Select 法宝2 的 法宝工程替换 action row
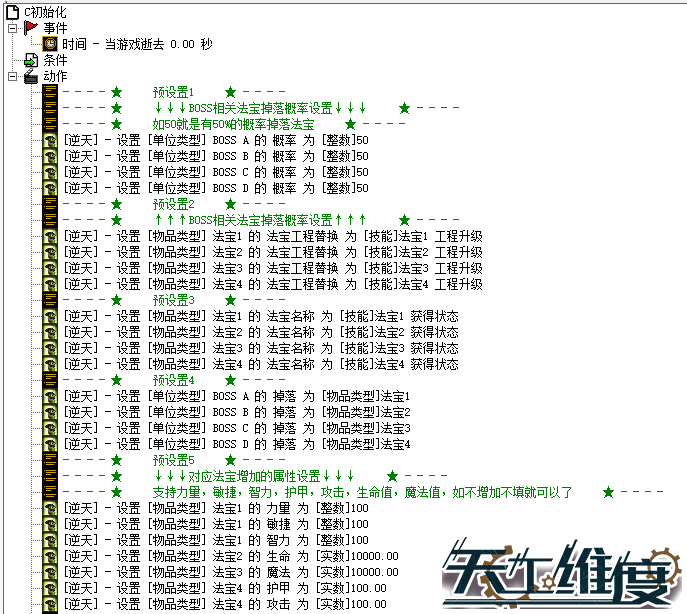 tap(272, 252)
